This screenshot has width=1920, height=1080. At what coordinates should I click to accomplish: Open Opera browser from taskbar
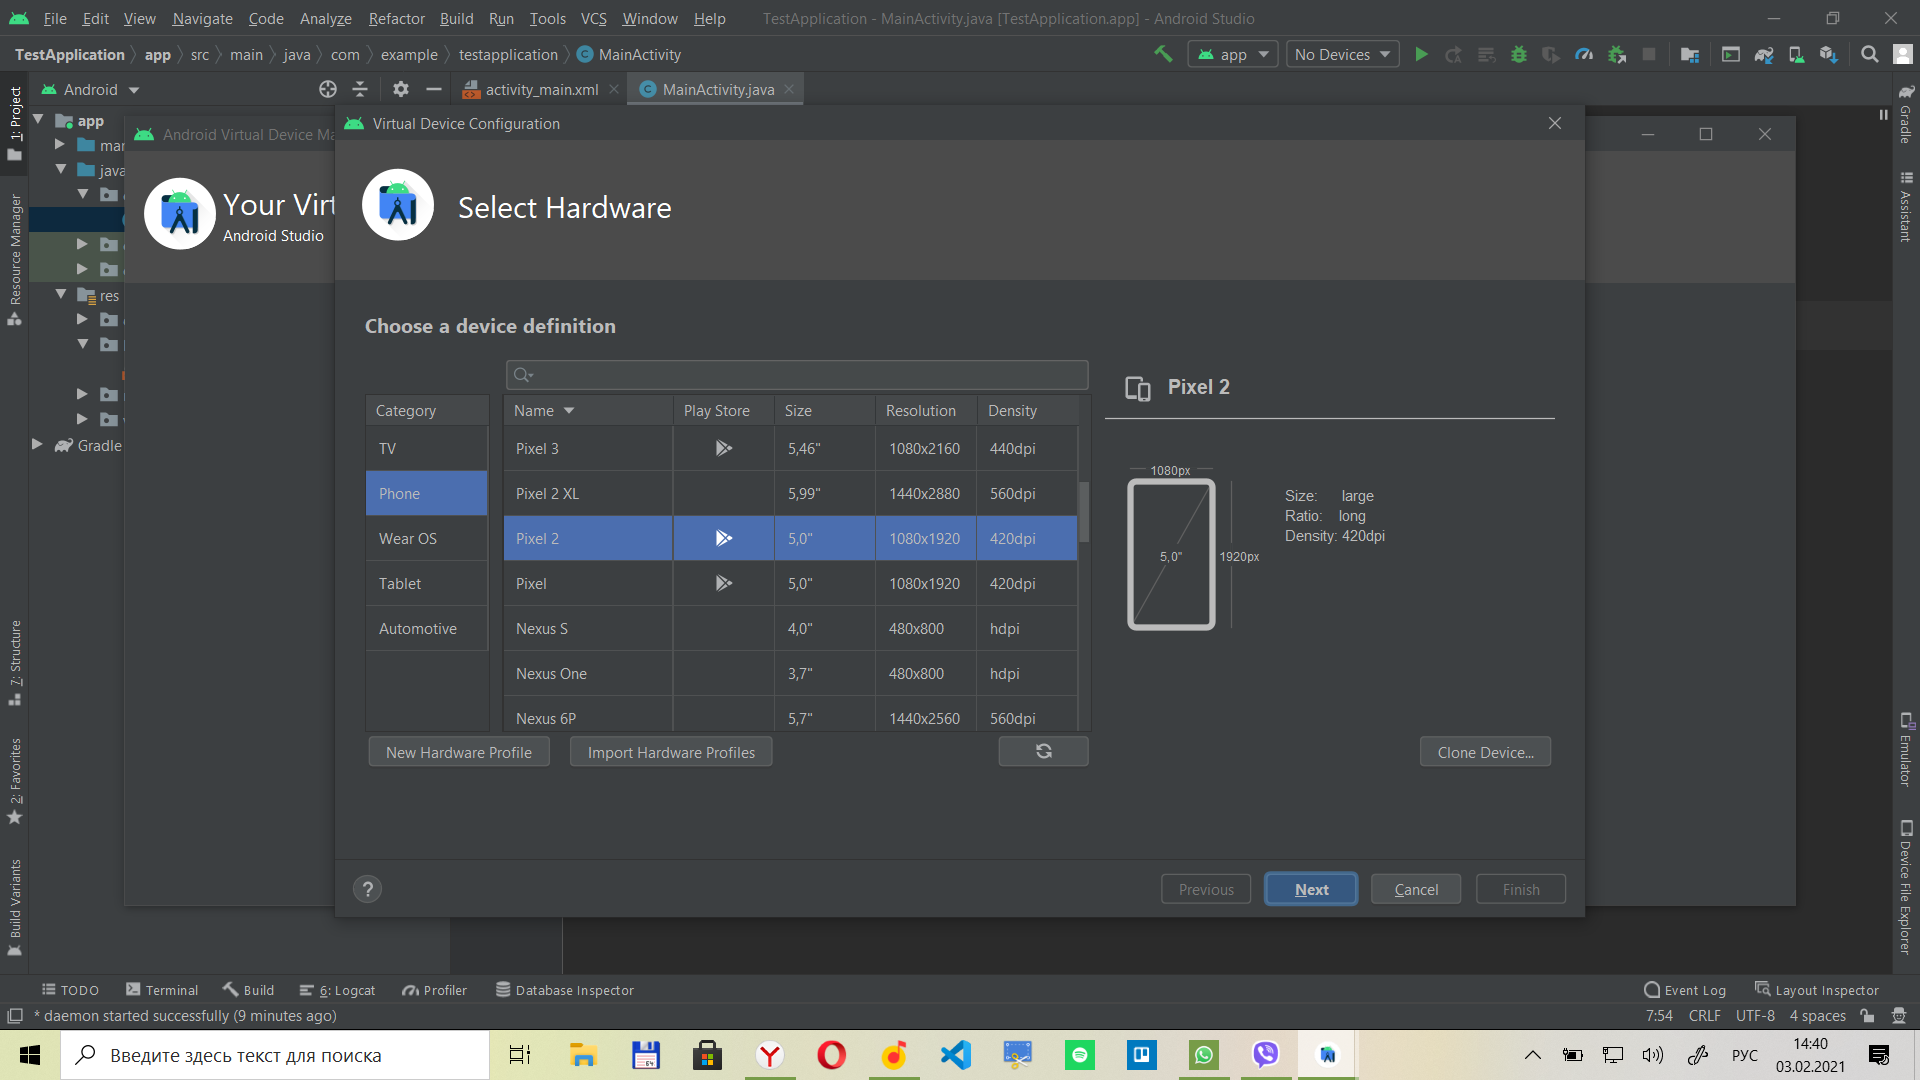coord(831,1055)
